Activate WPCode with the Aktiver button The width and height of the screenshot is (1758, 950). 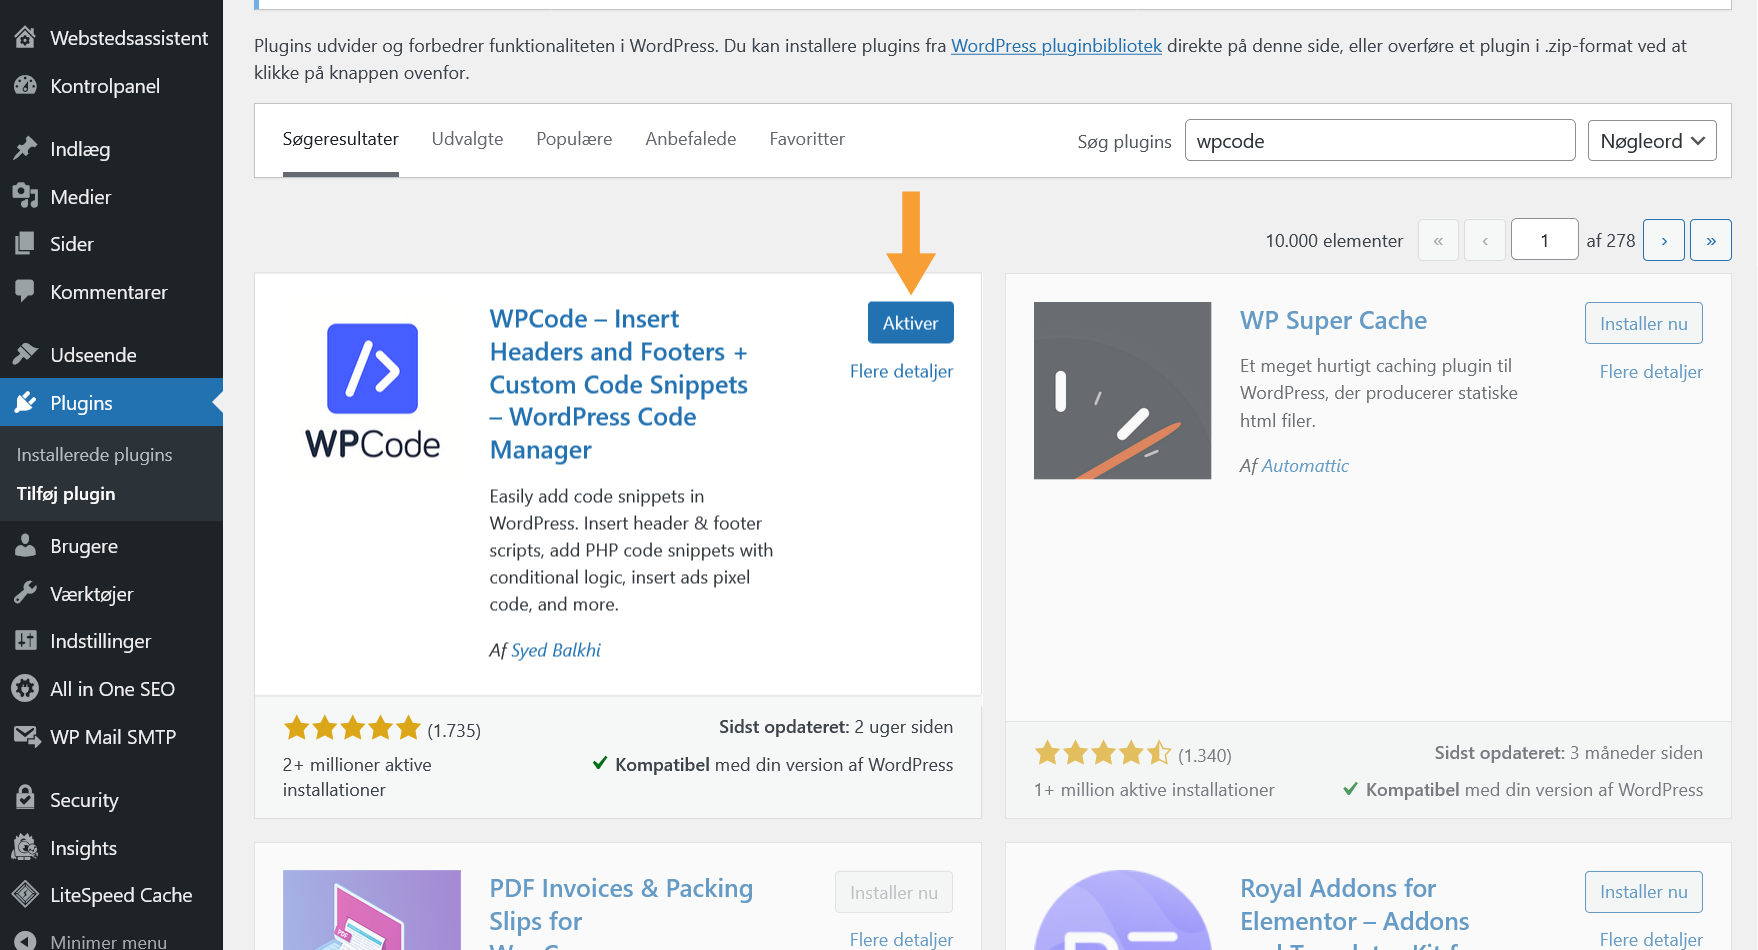point(910,323)
